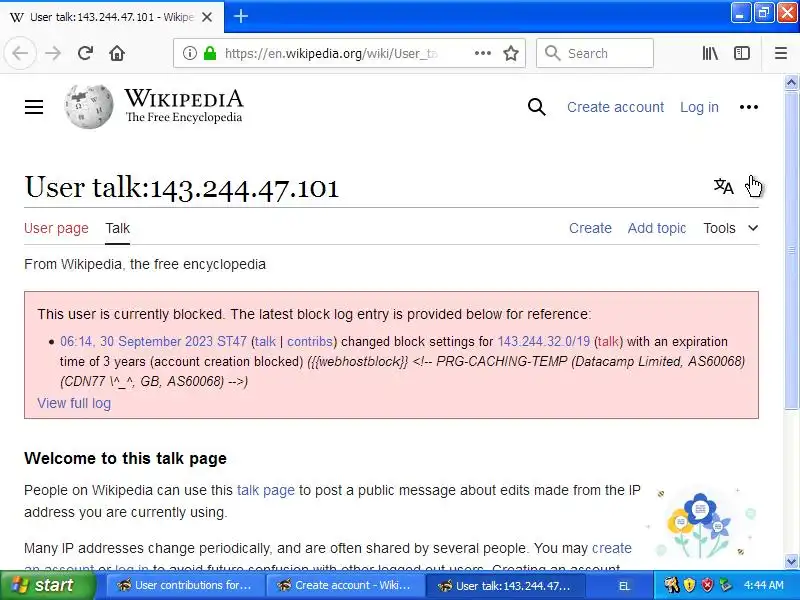
Task: Click the yellow shield tray icon
Action: [x=689, y=585]
